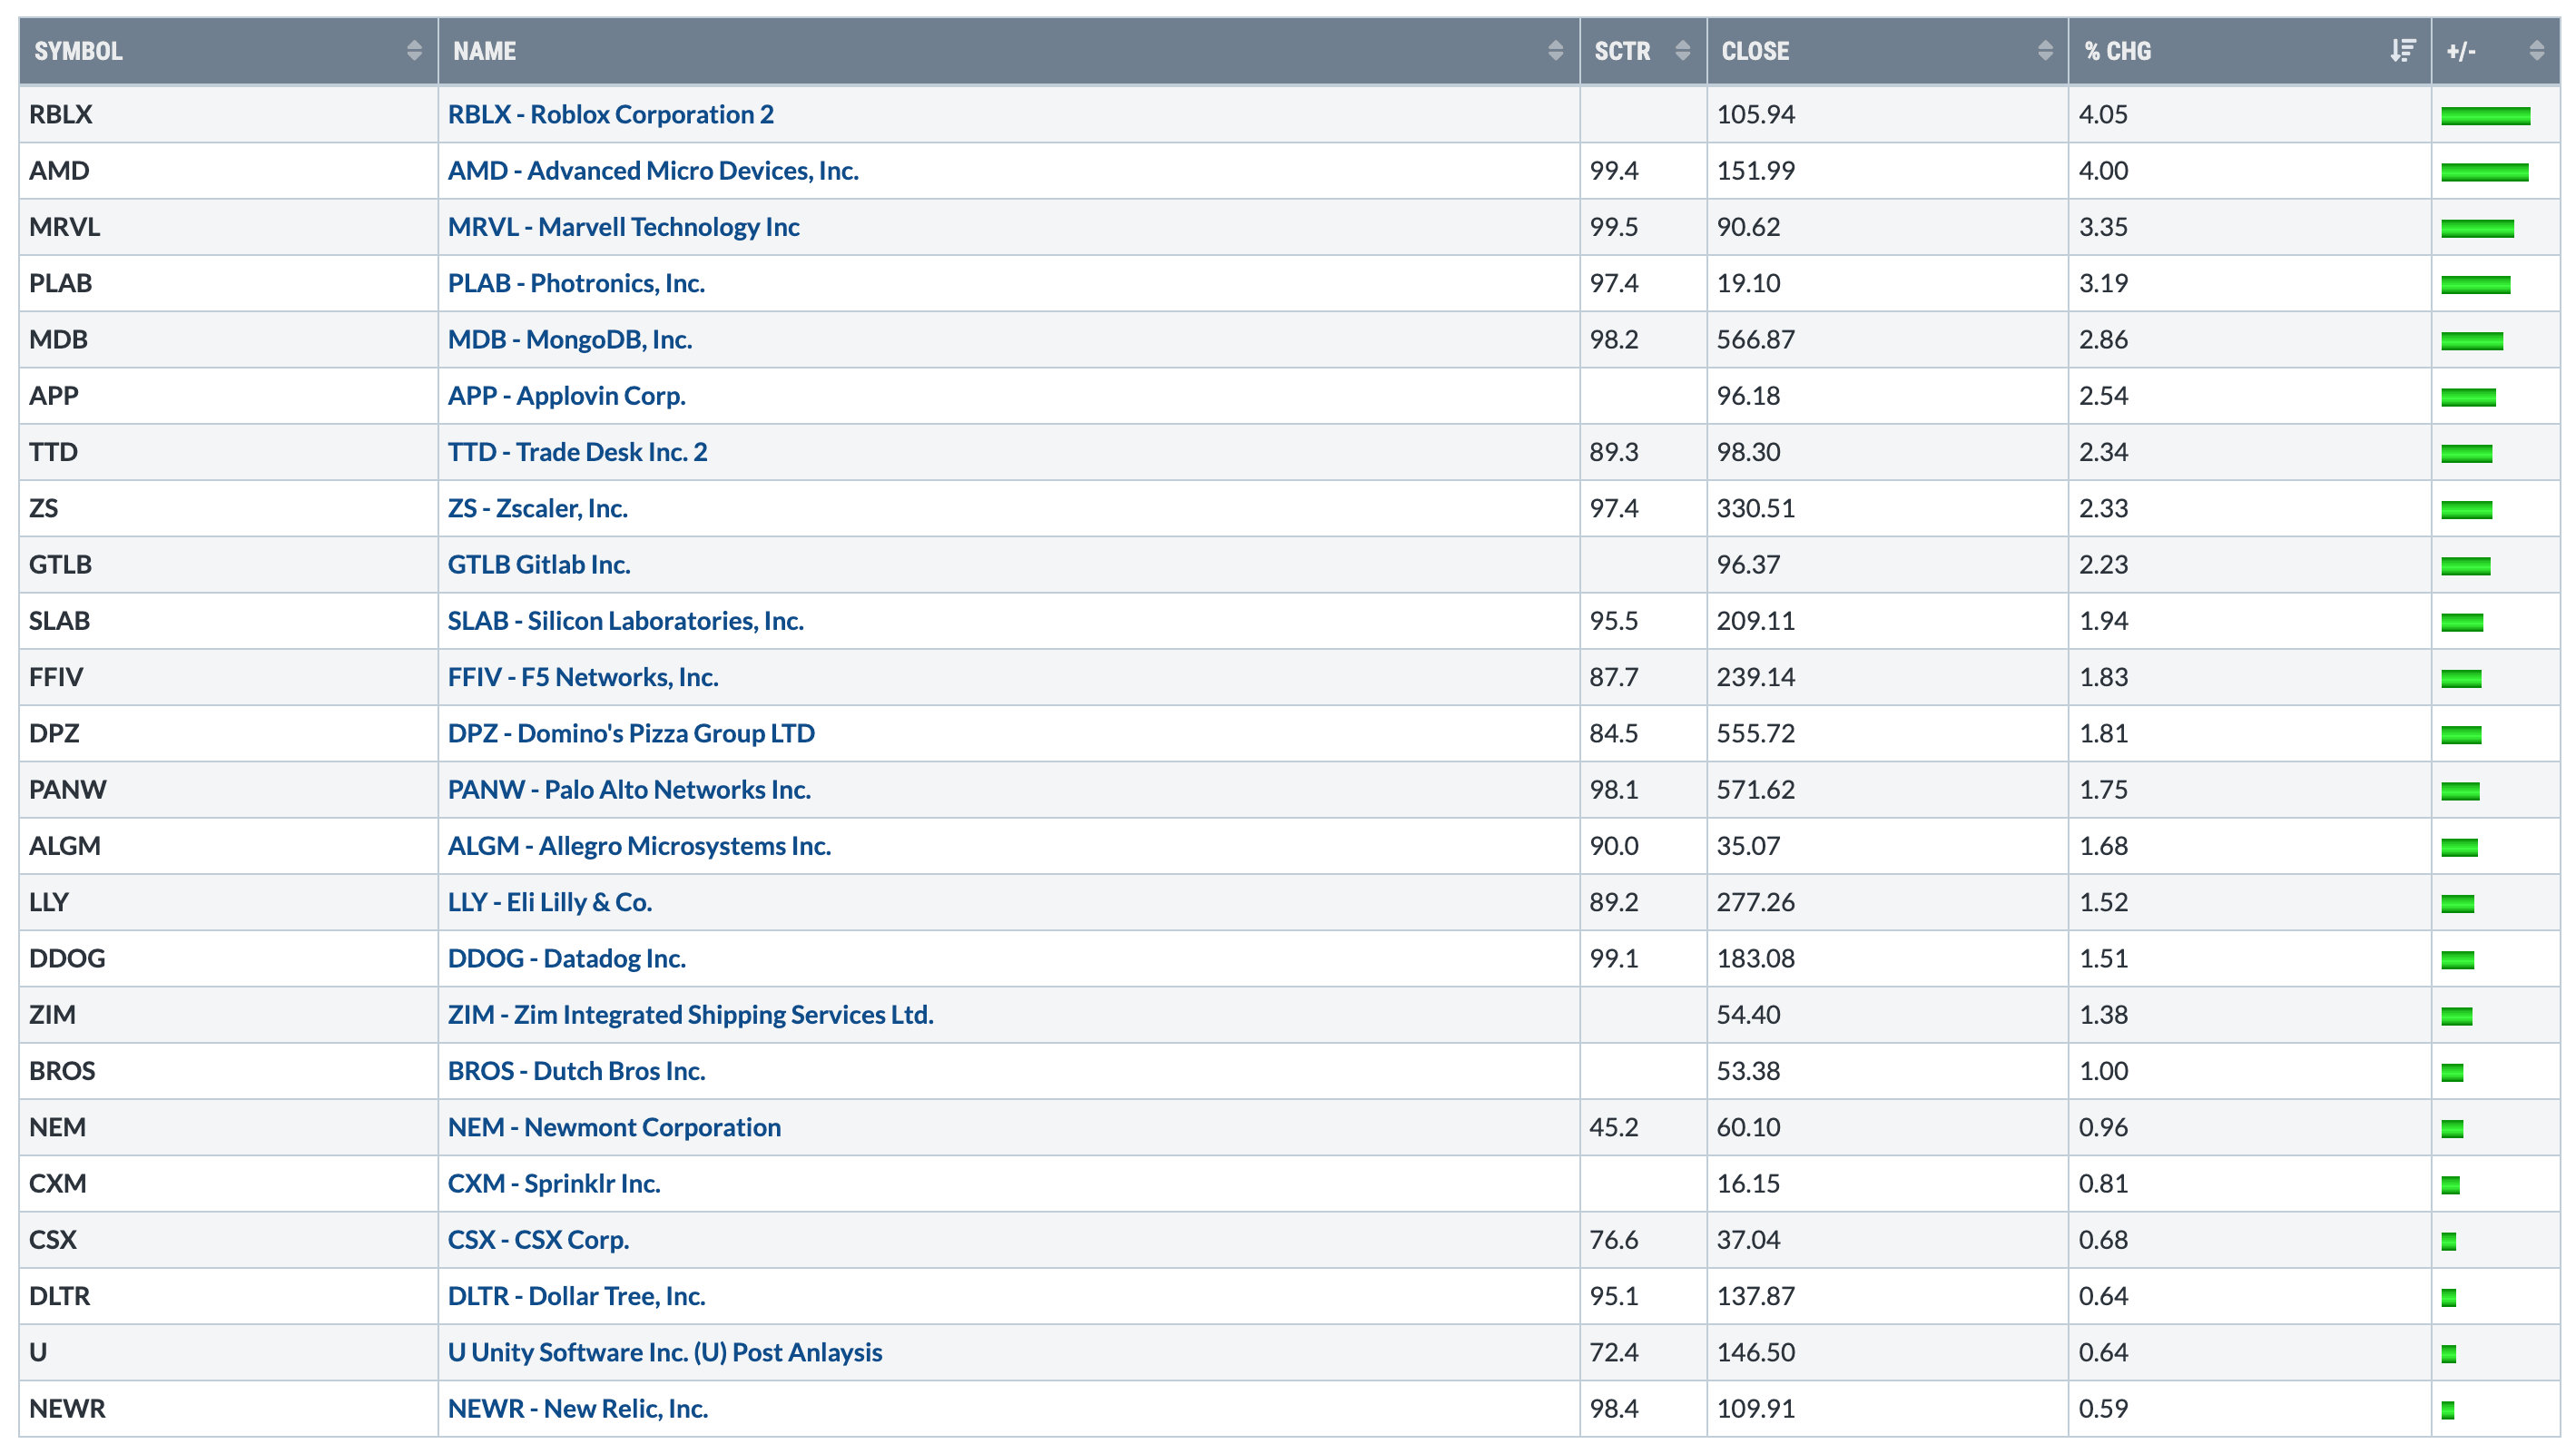
Task: Click the CLOSE column sort arrows
Action: [x=2045, y=51]
